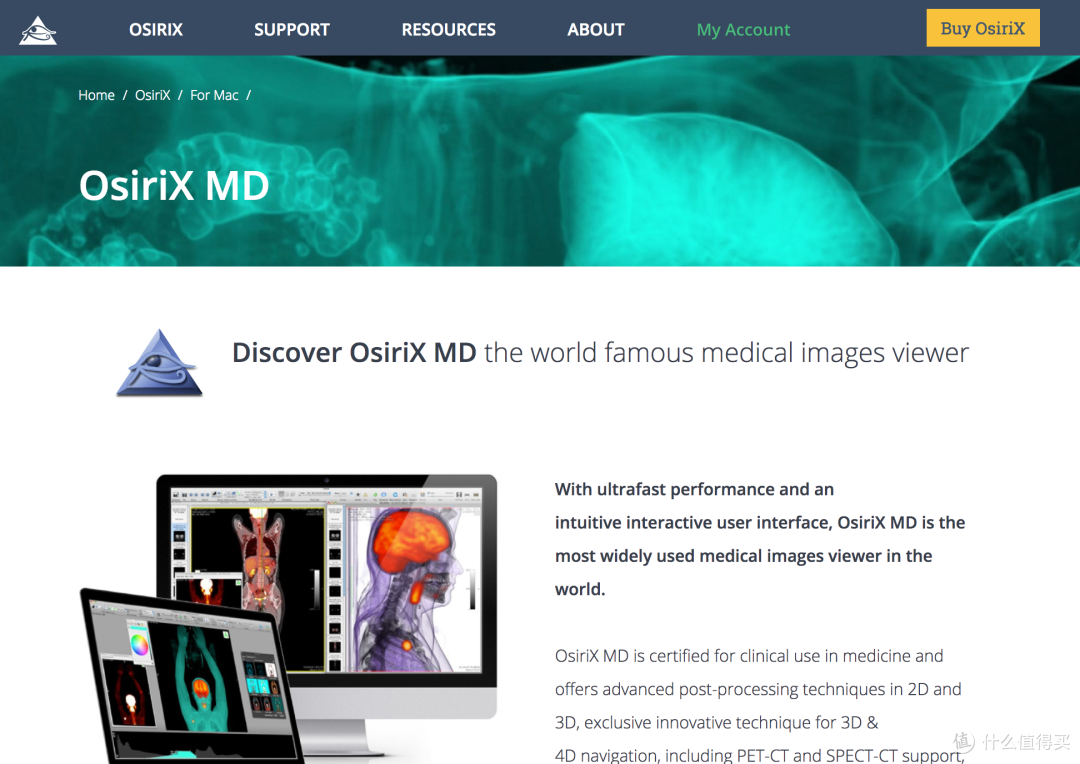
Task: Click the bold 'With ultrafast performance' paragraph
Action: tap(760, 539)
